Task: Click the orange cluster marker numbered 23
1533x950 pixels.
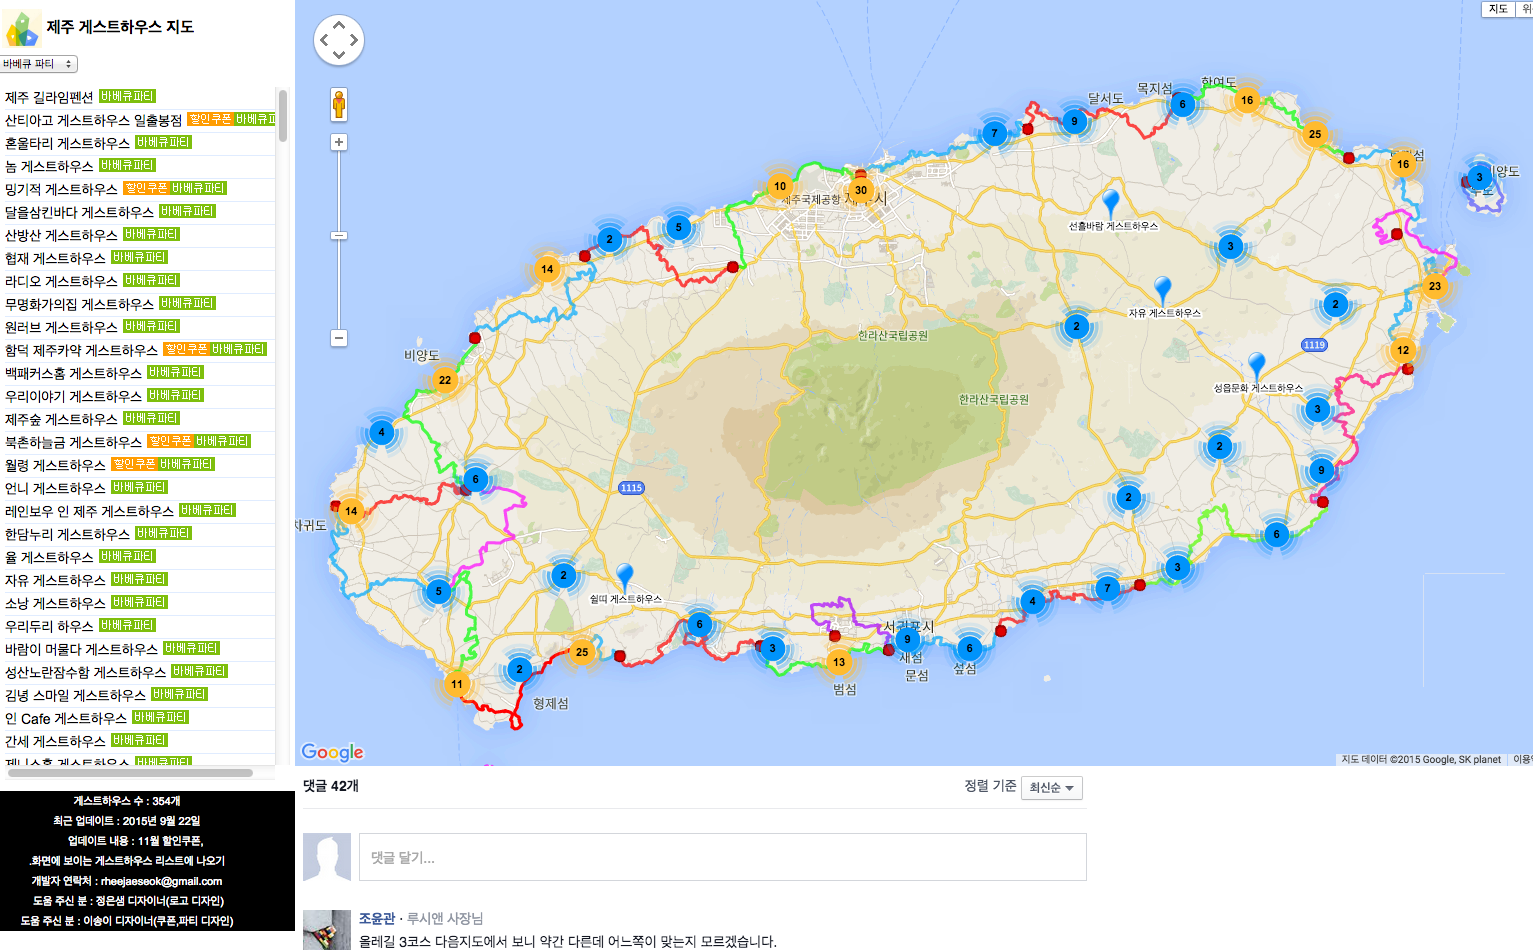Action: pyautogui.click(x=1434, y=286)
